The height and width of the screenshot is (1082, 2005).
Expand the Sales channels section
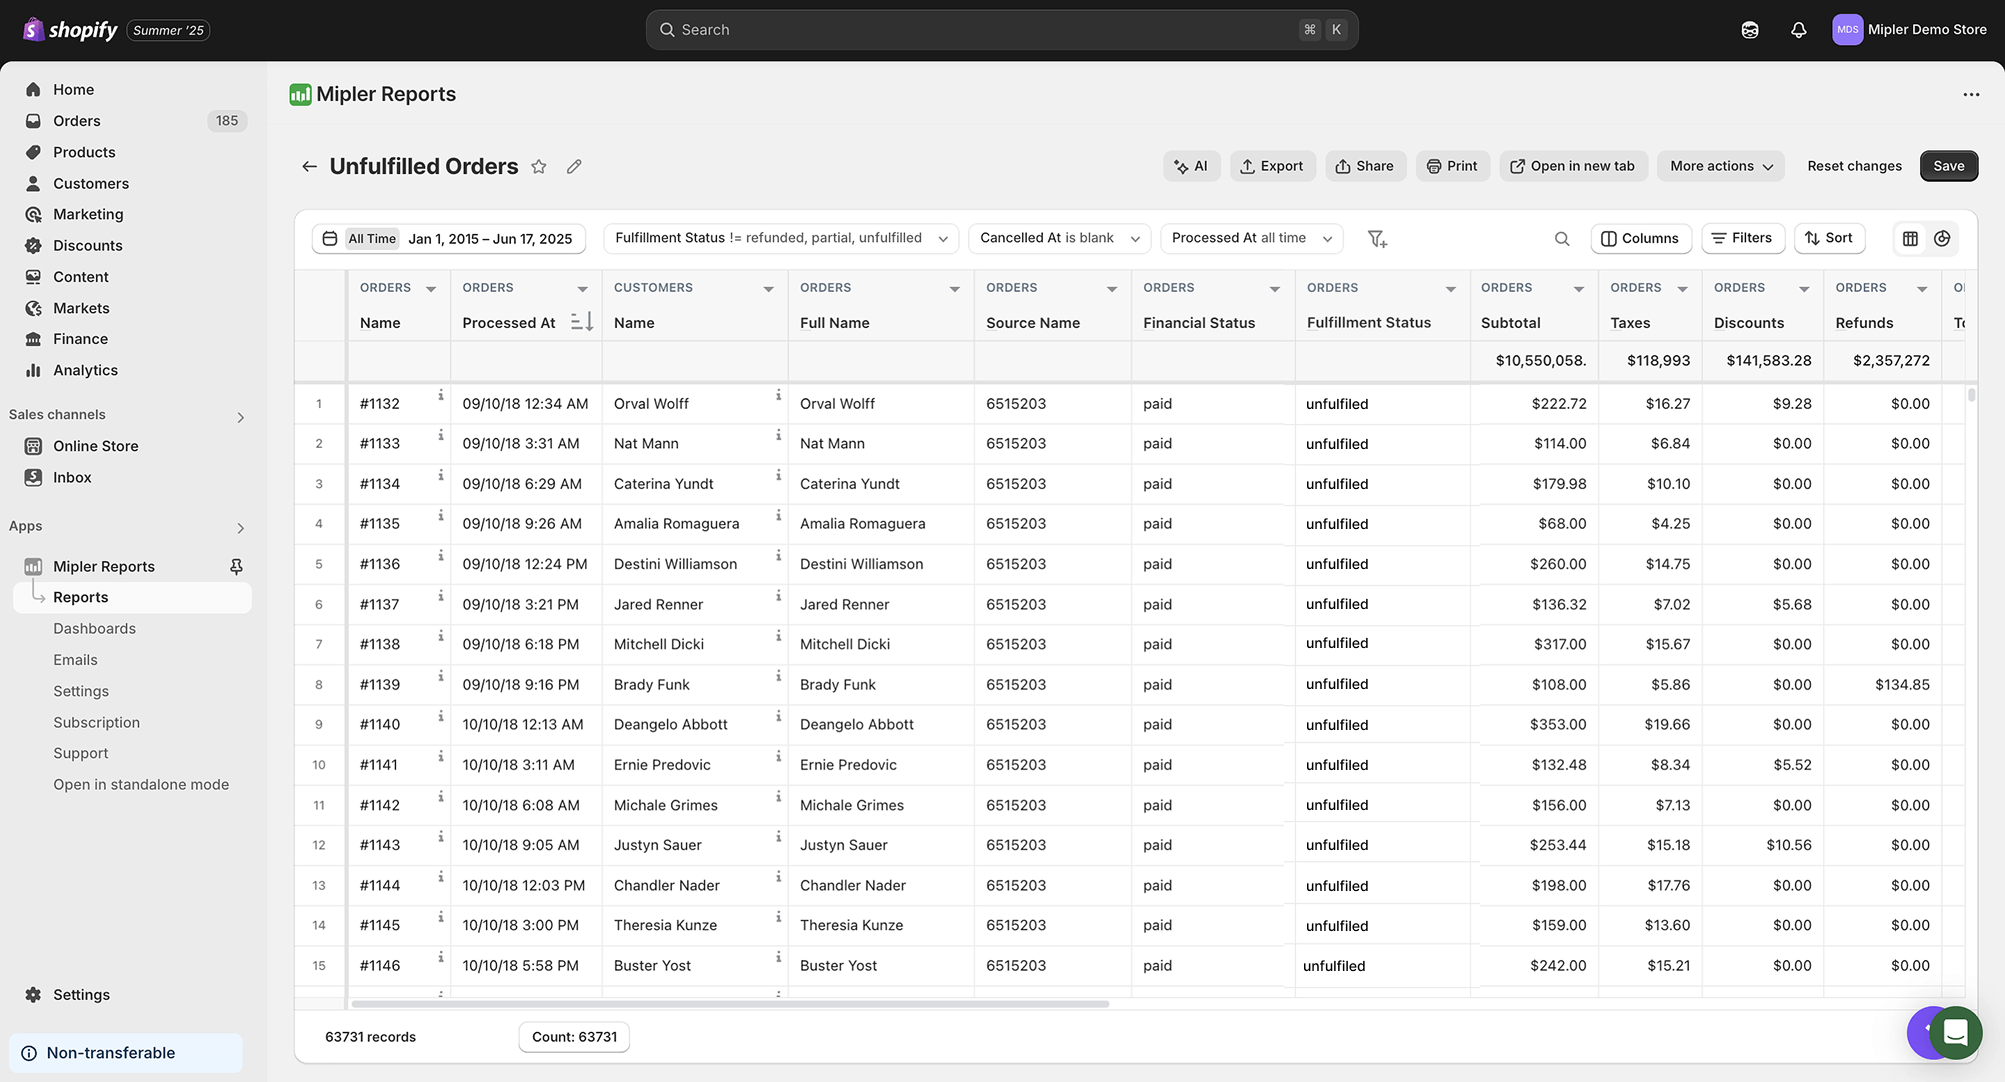click(240, 417)
